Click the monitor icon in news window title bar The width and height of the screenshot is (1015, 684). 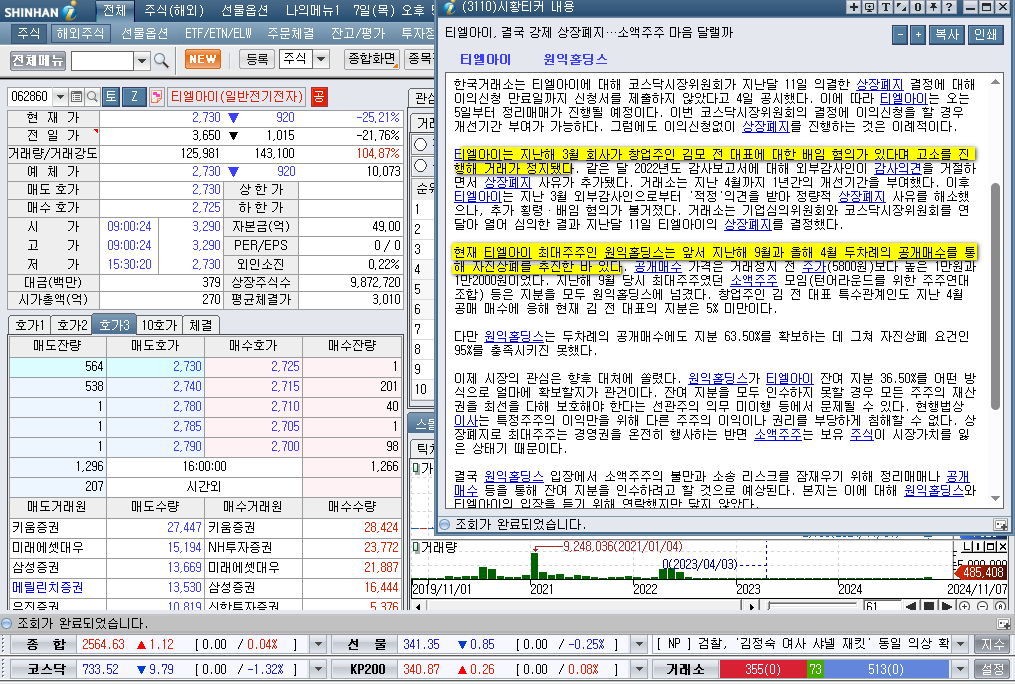coord(869,7)
